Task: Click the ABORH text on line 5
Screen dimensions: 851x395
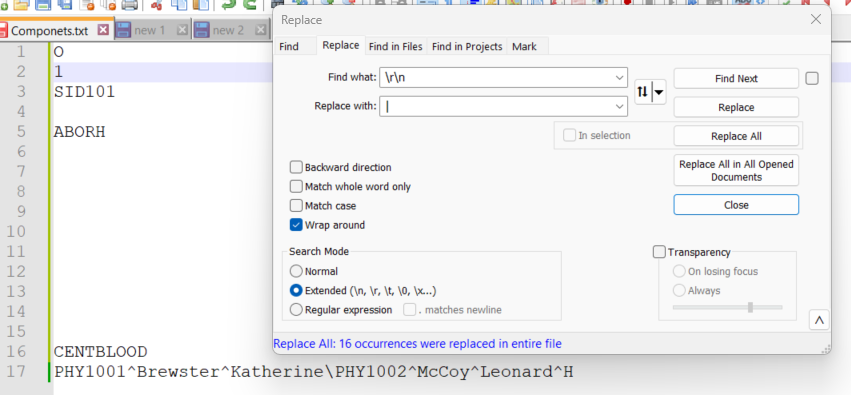Action: coord(79,132)
